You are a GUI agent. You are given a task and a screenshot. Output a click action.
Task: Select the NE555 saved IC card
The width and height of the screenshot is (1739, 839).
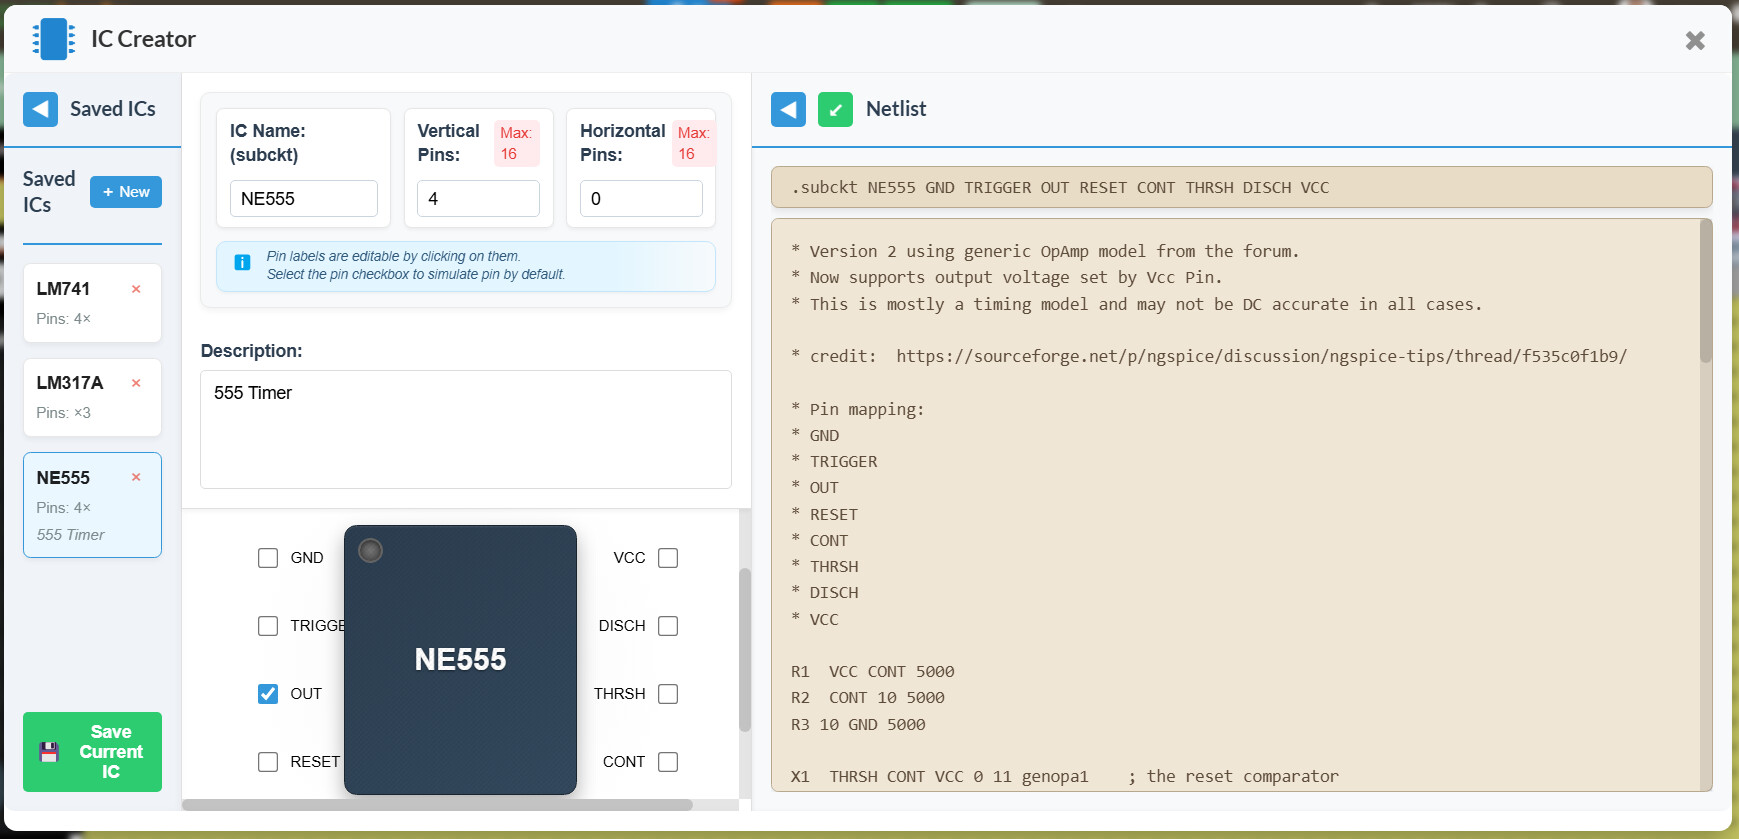click(92, 505)
